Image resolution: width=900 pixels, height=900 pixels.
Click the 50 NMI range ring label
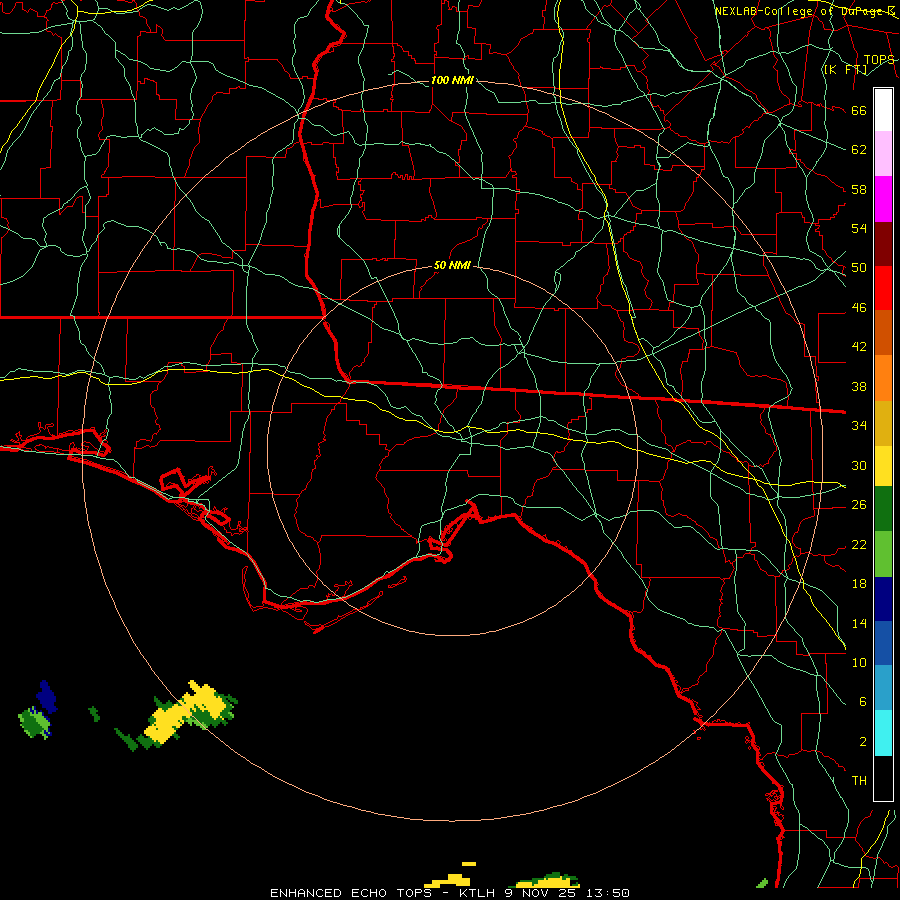(x=452, y=265)
